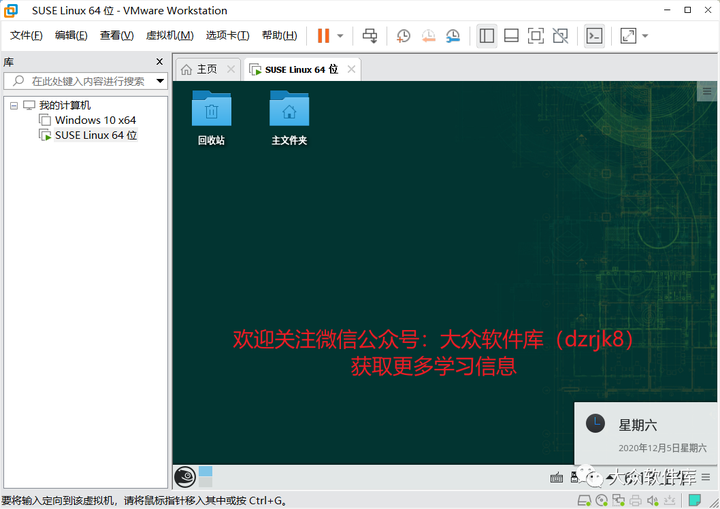Click the network adapter status icon
The width and height of the screenshot is (720, 509).
click(x=619, y=500)
